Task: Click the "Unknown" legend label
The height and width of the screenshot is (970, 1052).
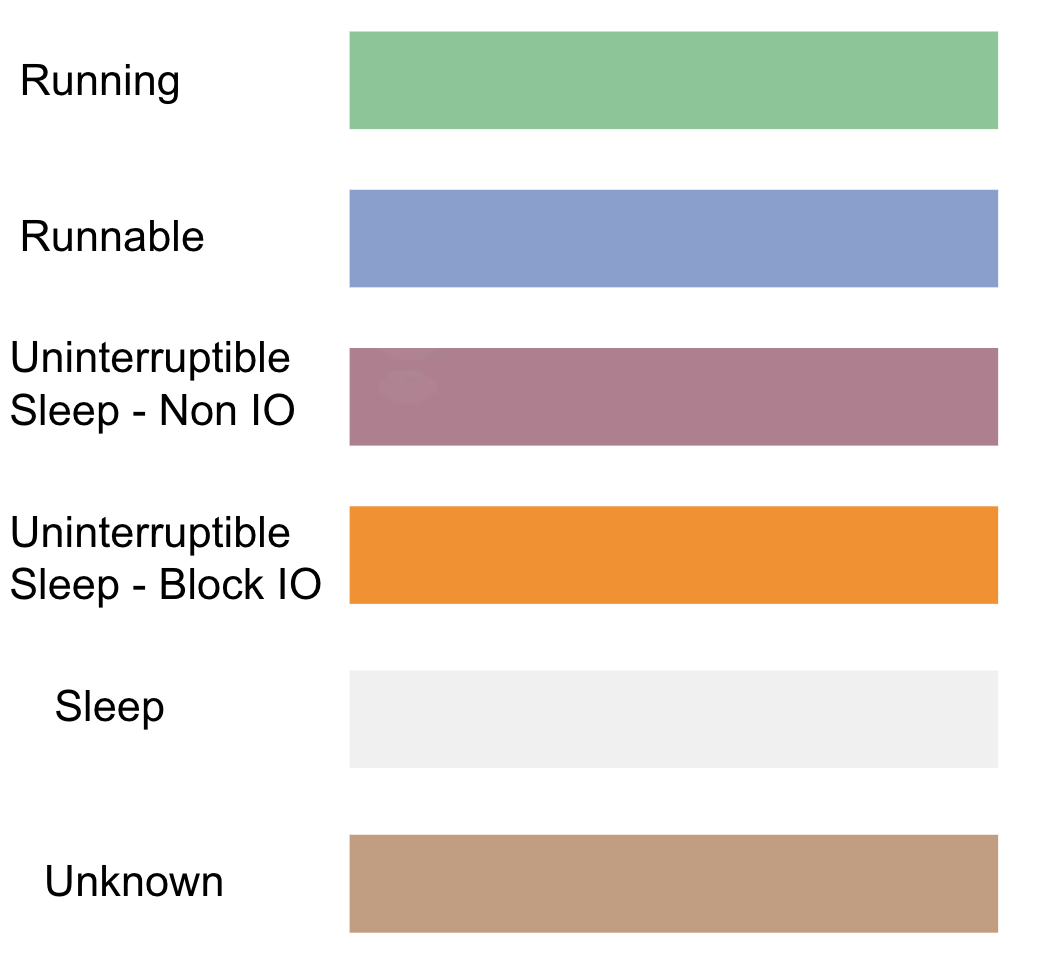Action: tap(134, 882)
